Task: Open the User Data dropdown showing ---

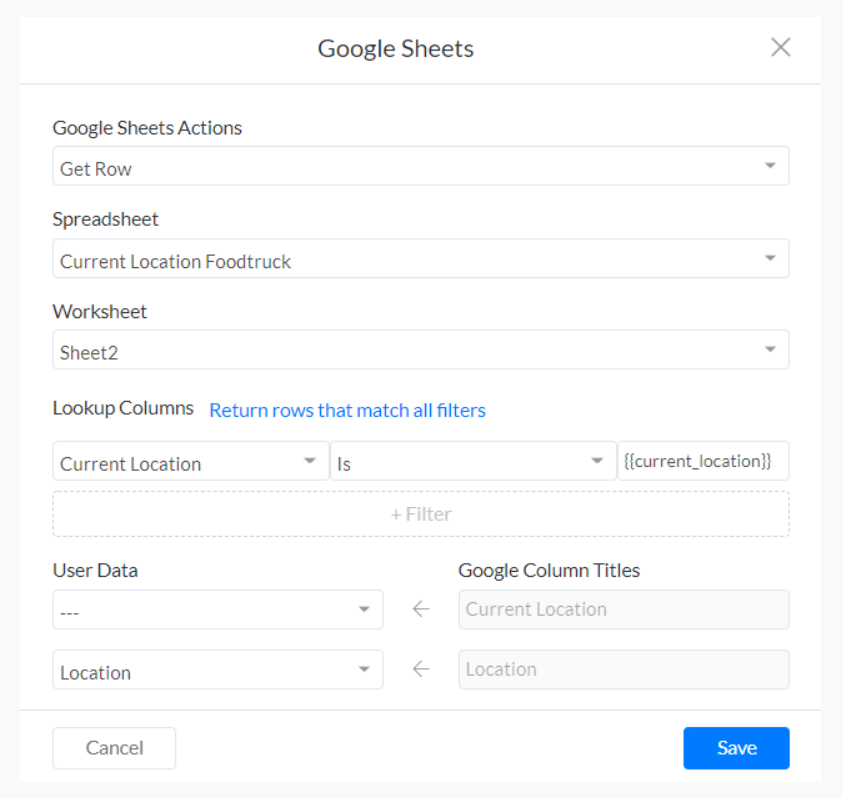Action: pos(217,610)
